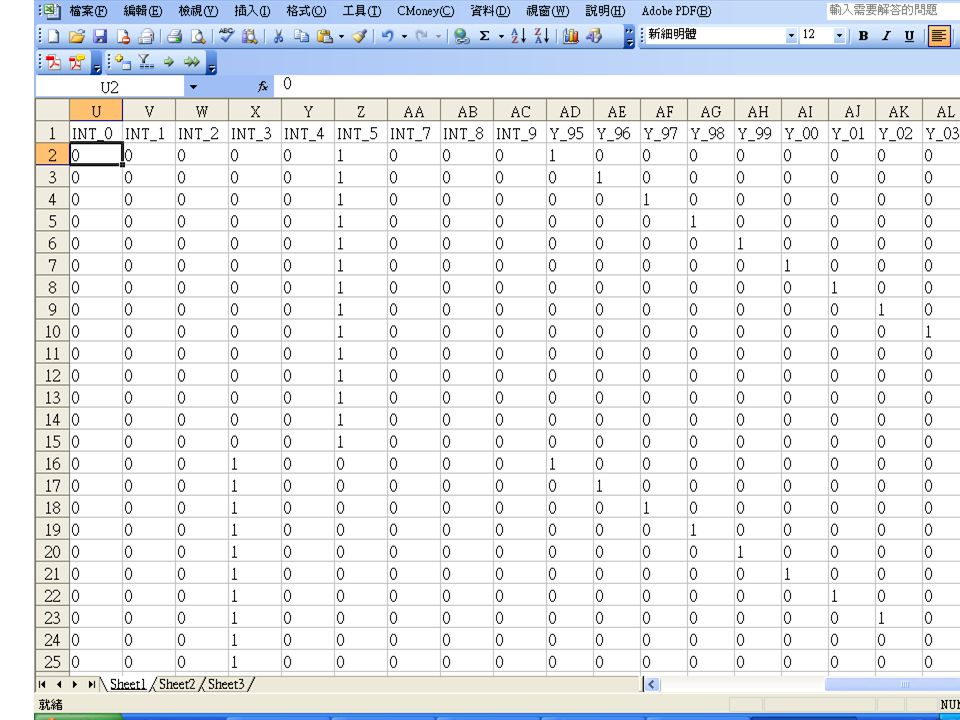Sort ascending with the A-Z icon
This screenshot has height=720, width=960.
tap(518, 37)
